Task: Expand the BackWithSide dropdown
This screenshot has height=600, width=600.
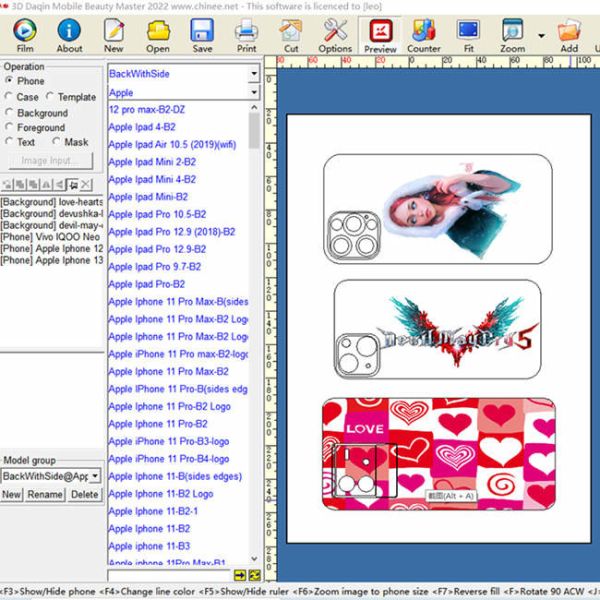Action: coord(253,75)
